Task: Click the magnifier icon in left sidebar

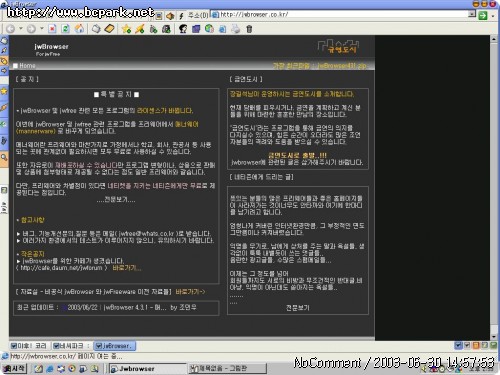Action: 4,157
